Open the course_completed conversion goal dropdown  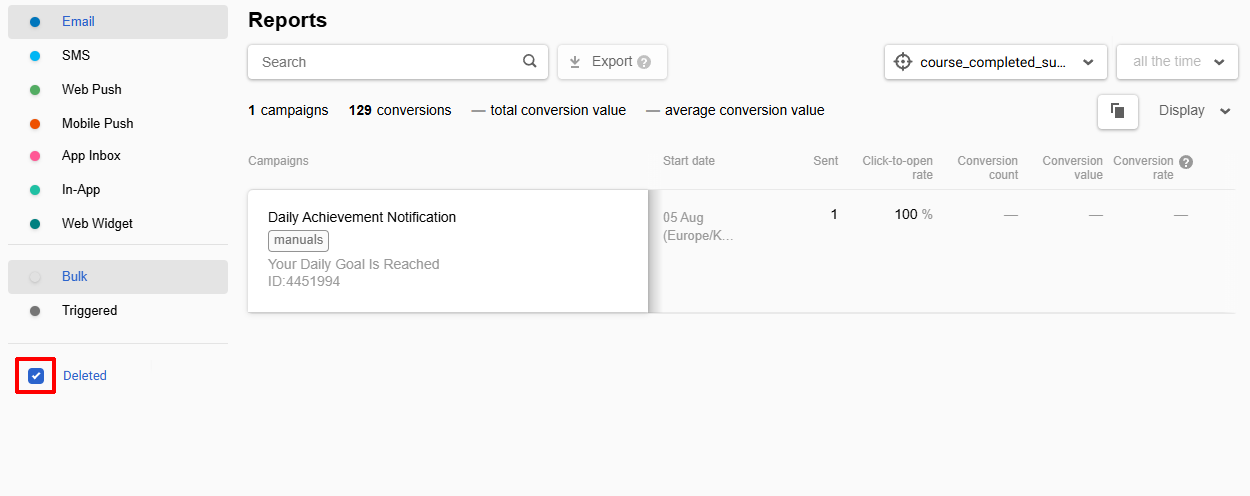pos(995,62)
